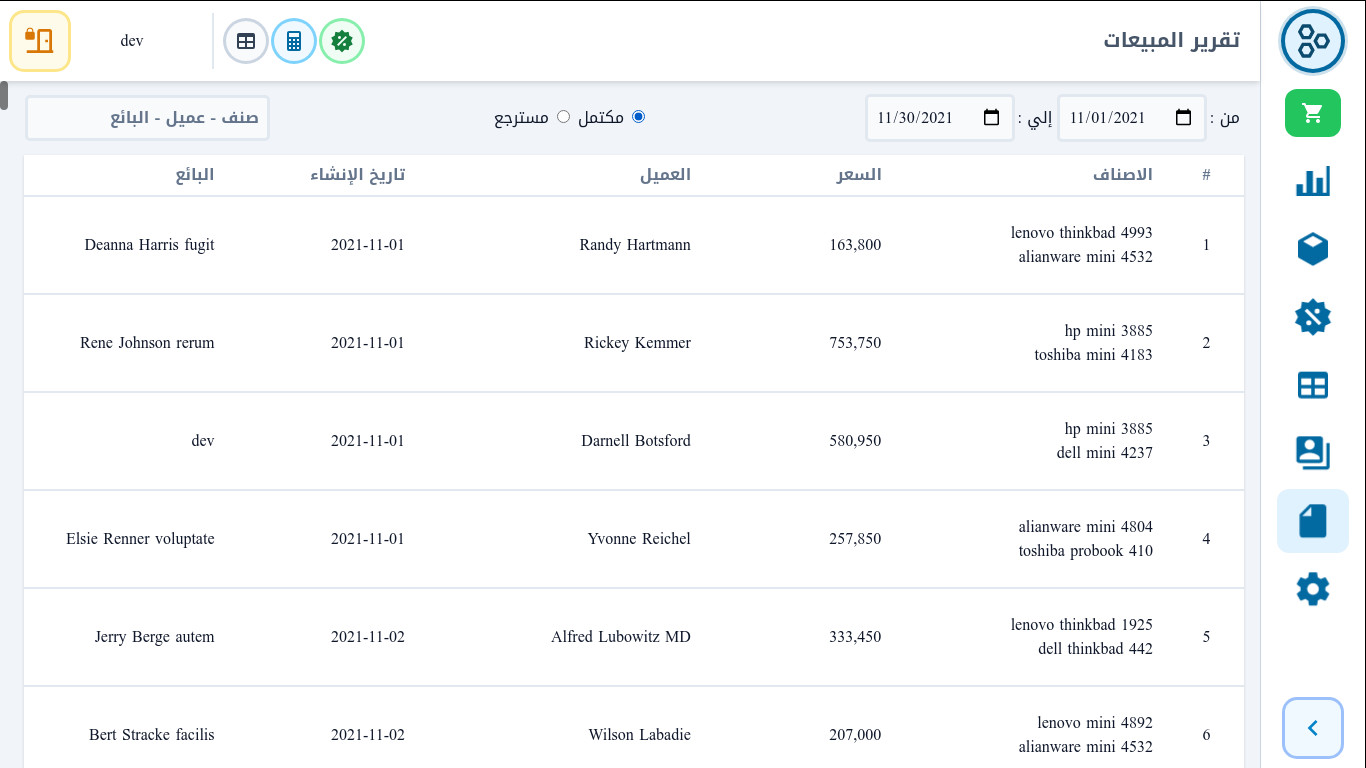Viewport: 1366px width, 768px height.
Task: Open the discount badge icon in the sidebar
Action: [x=1312, y=317]
